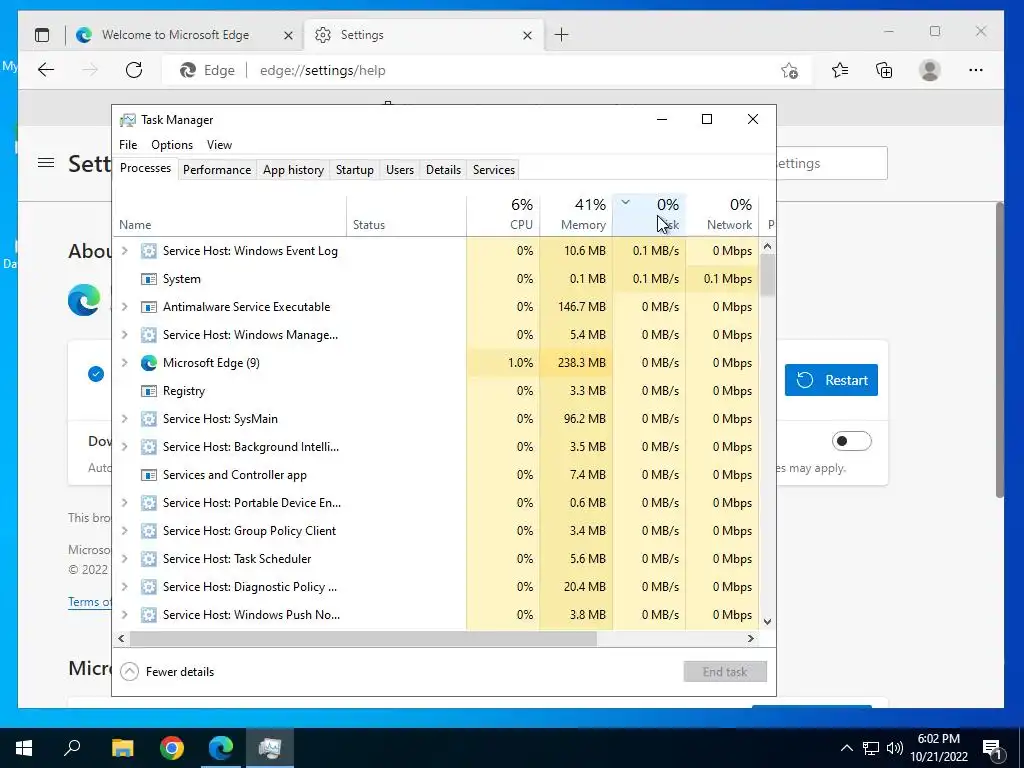This screenshot has width=1024, height=768.
Task: Expand Service Host: SysMain
Action: (x=125, y=419)
